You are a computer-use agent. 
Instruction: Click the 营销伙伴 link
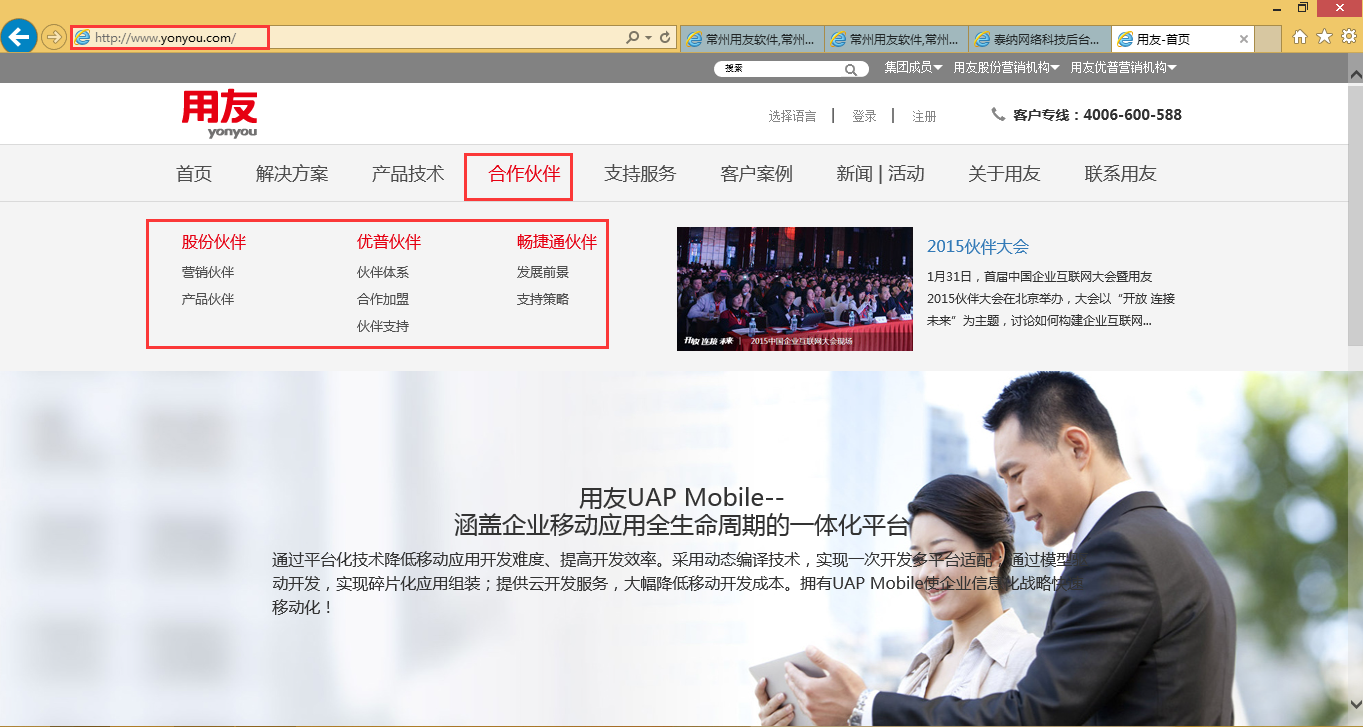point(207,272)
